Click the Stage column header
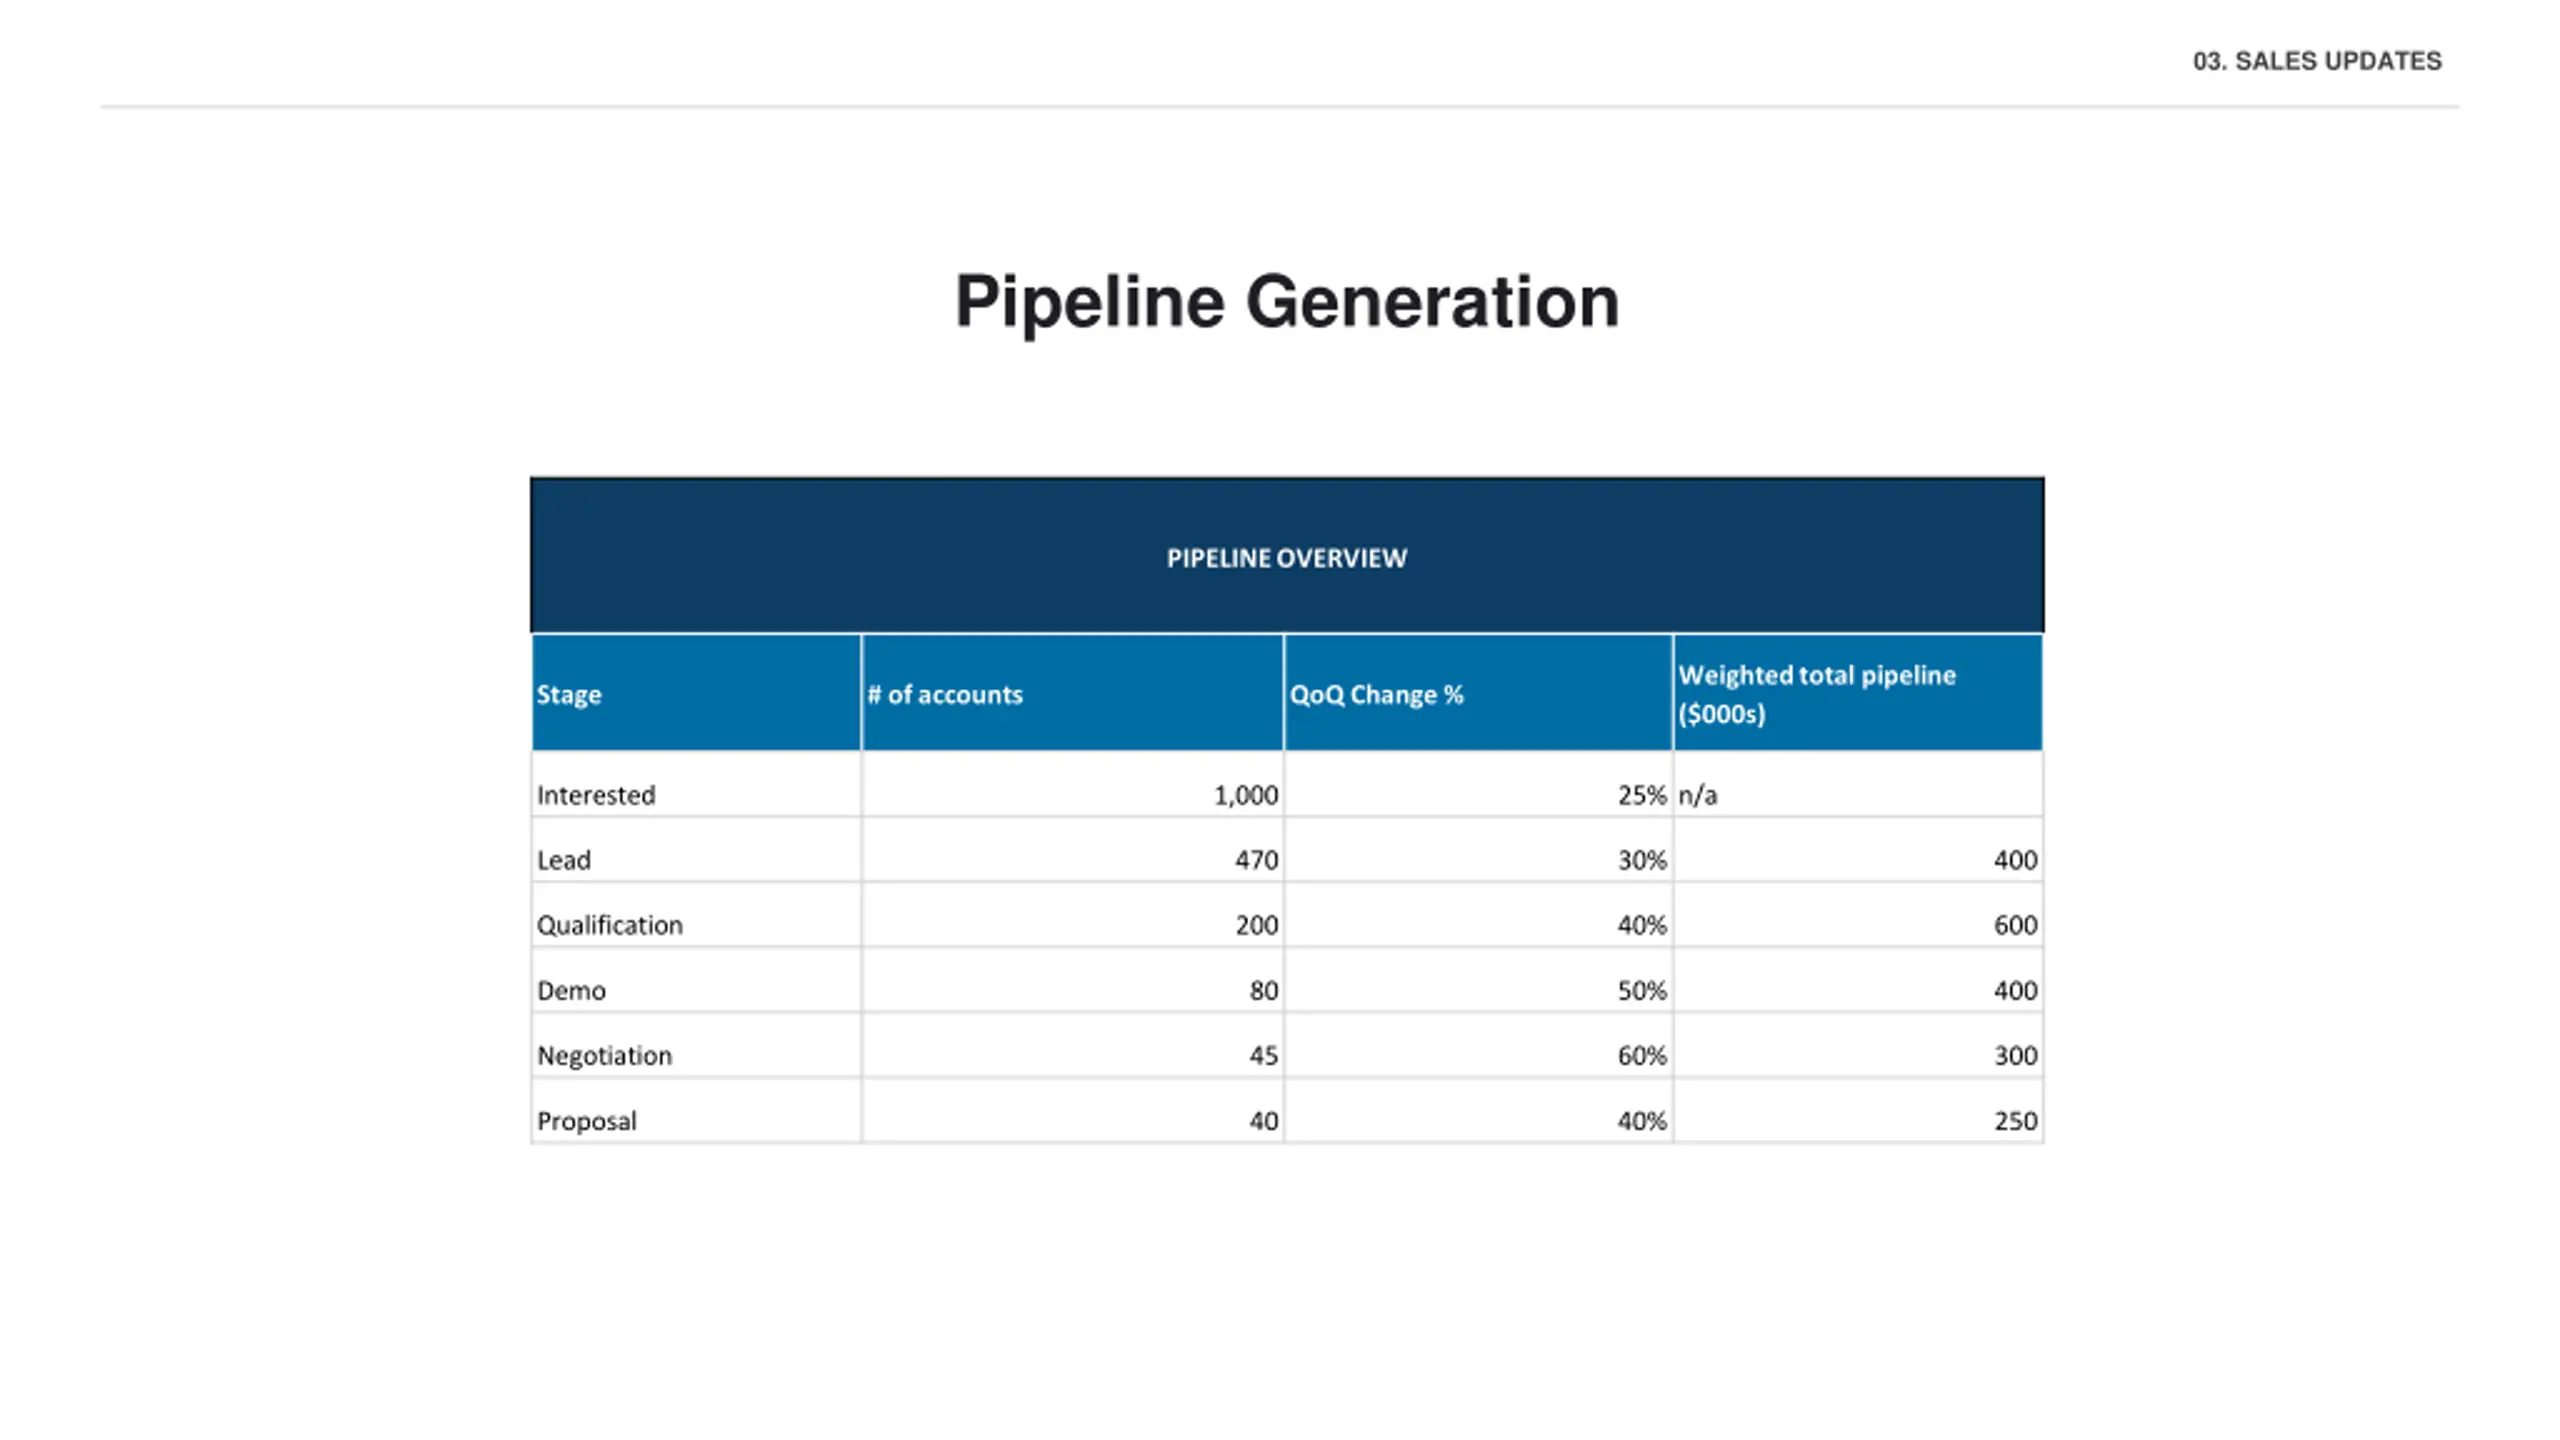Image resolution: width=2560 pixels, height=1440 pixels. pos(569,694)
